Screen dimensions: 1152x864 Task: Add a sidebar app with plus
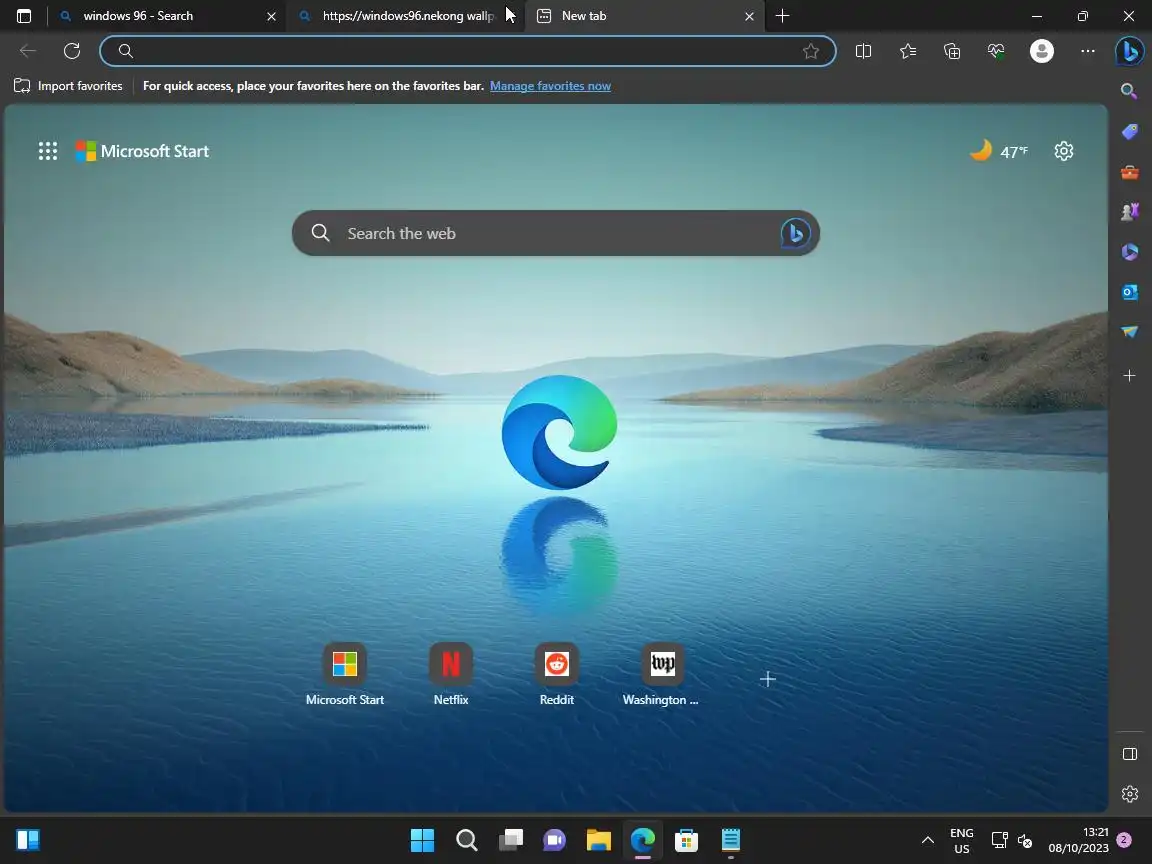coord(1129,375)
